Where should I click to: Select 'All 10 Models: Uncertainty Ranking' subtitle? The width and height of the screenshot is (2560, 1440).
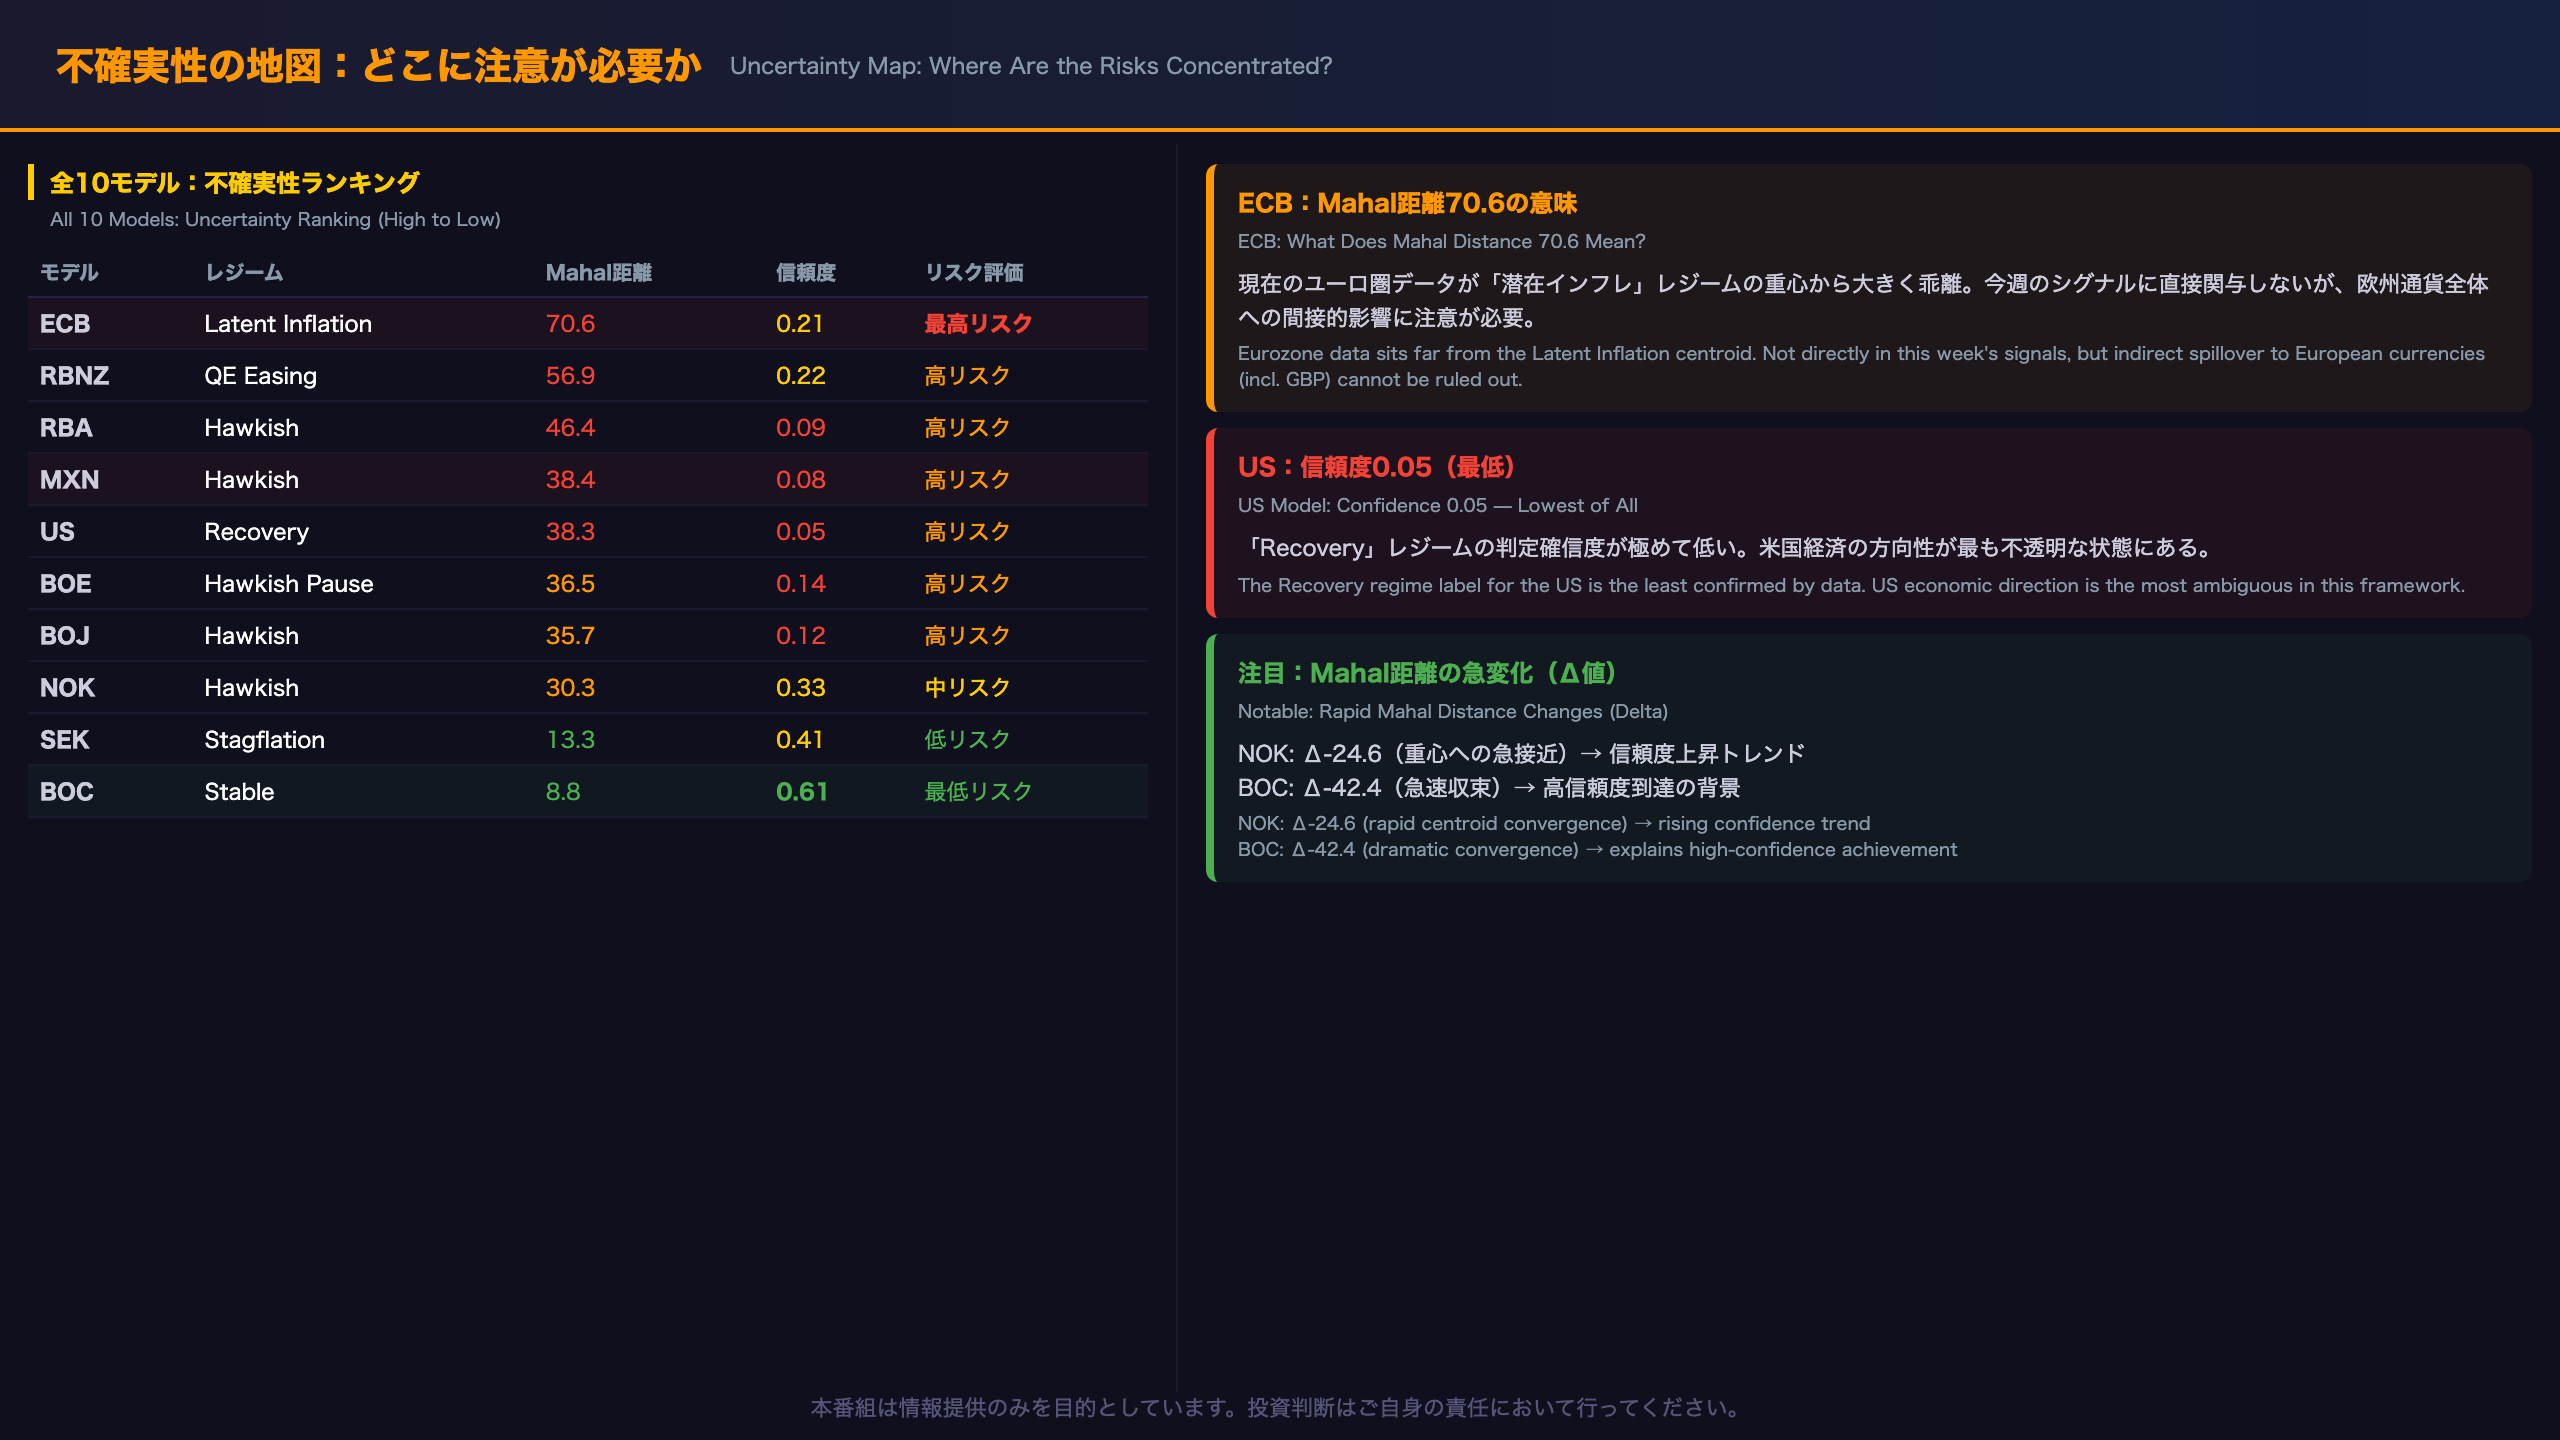tap(275, 219)
